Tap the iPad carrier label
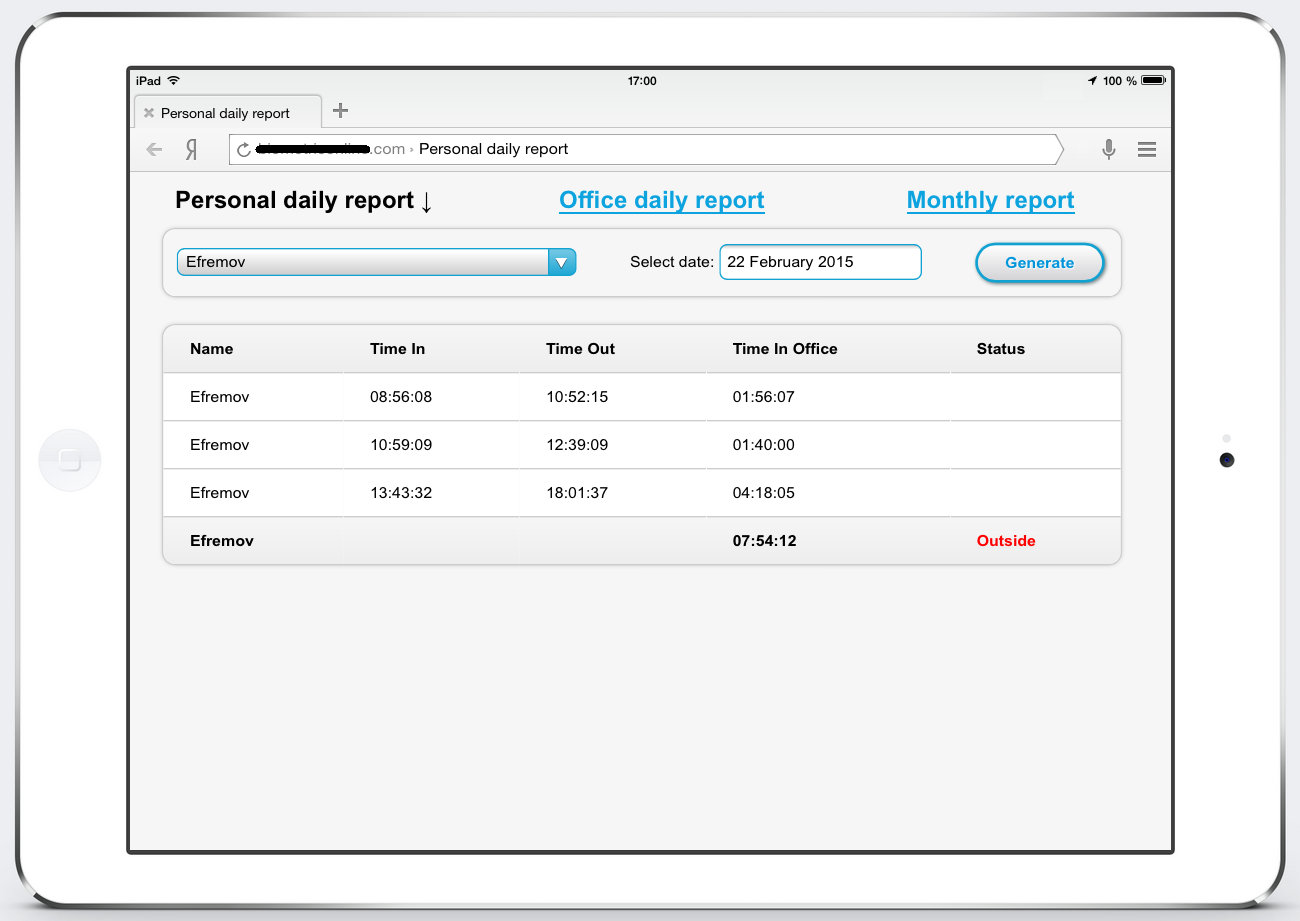 tap(148, 80)
